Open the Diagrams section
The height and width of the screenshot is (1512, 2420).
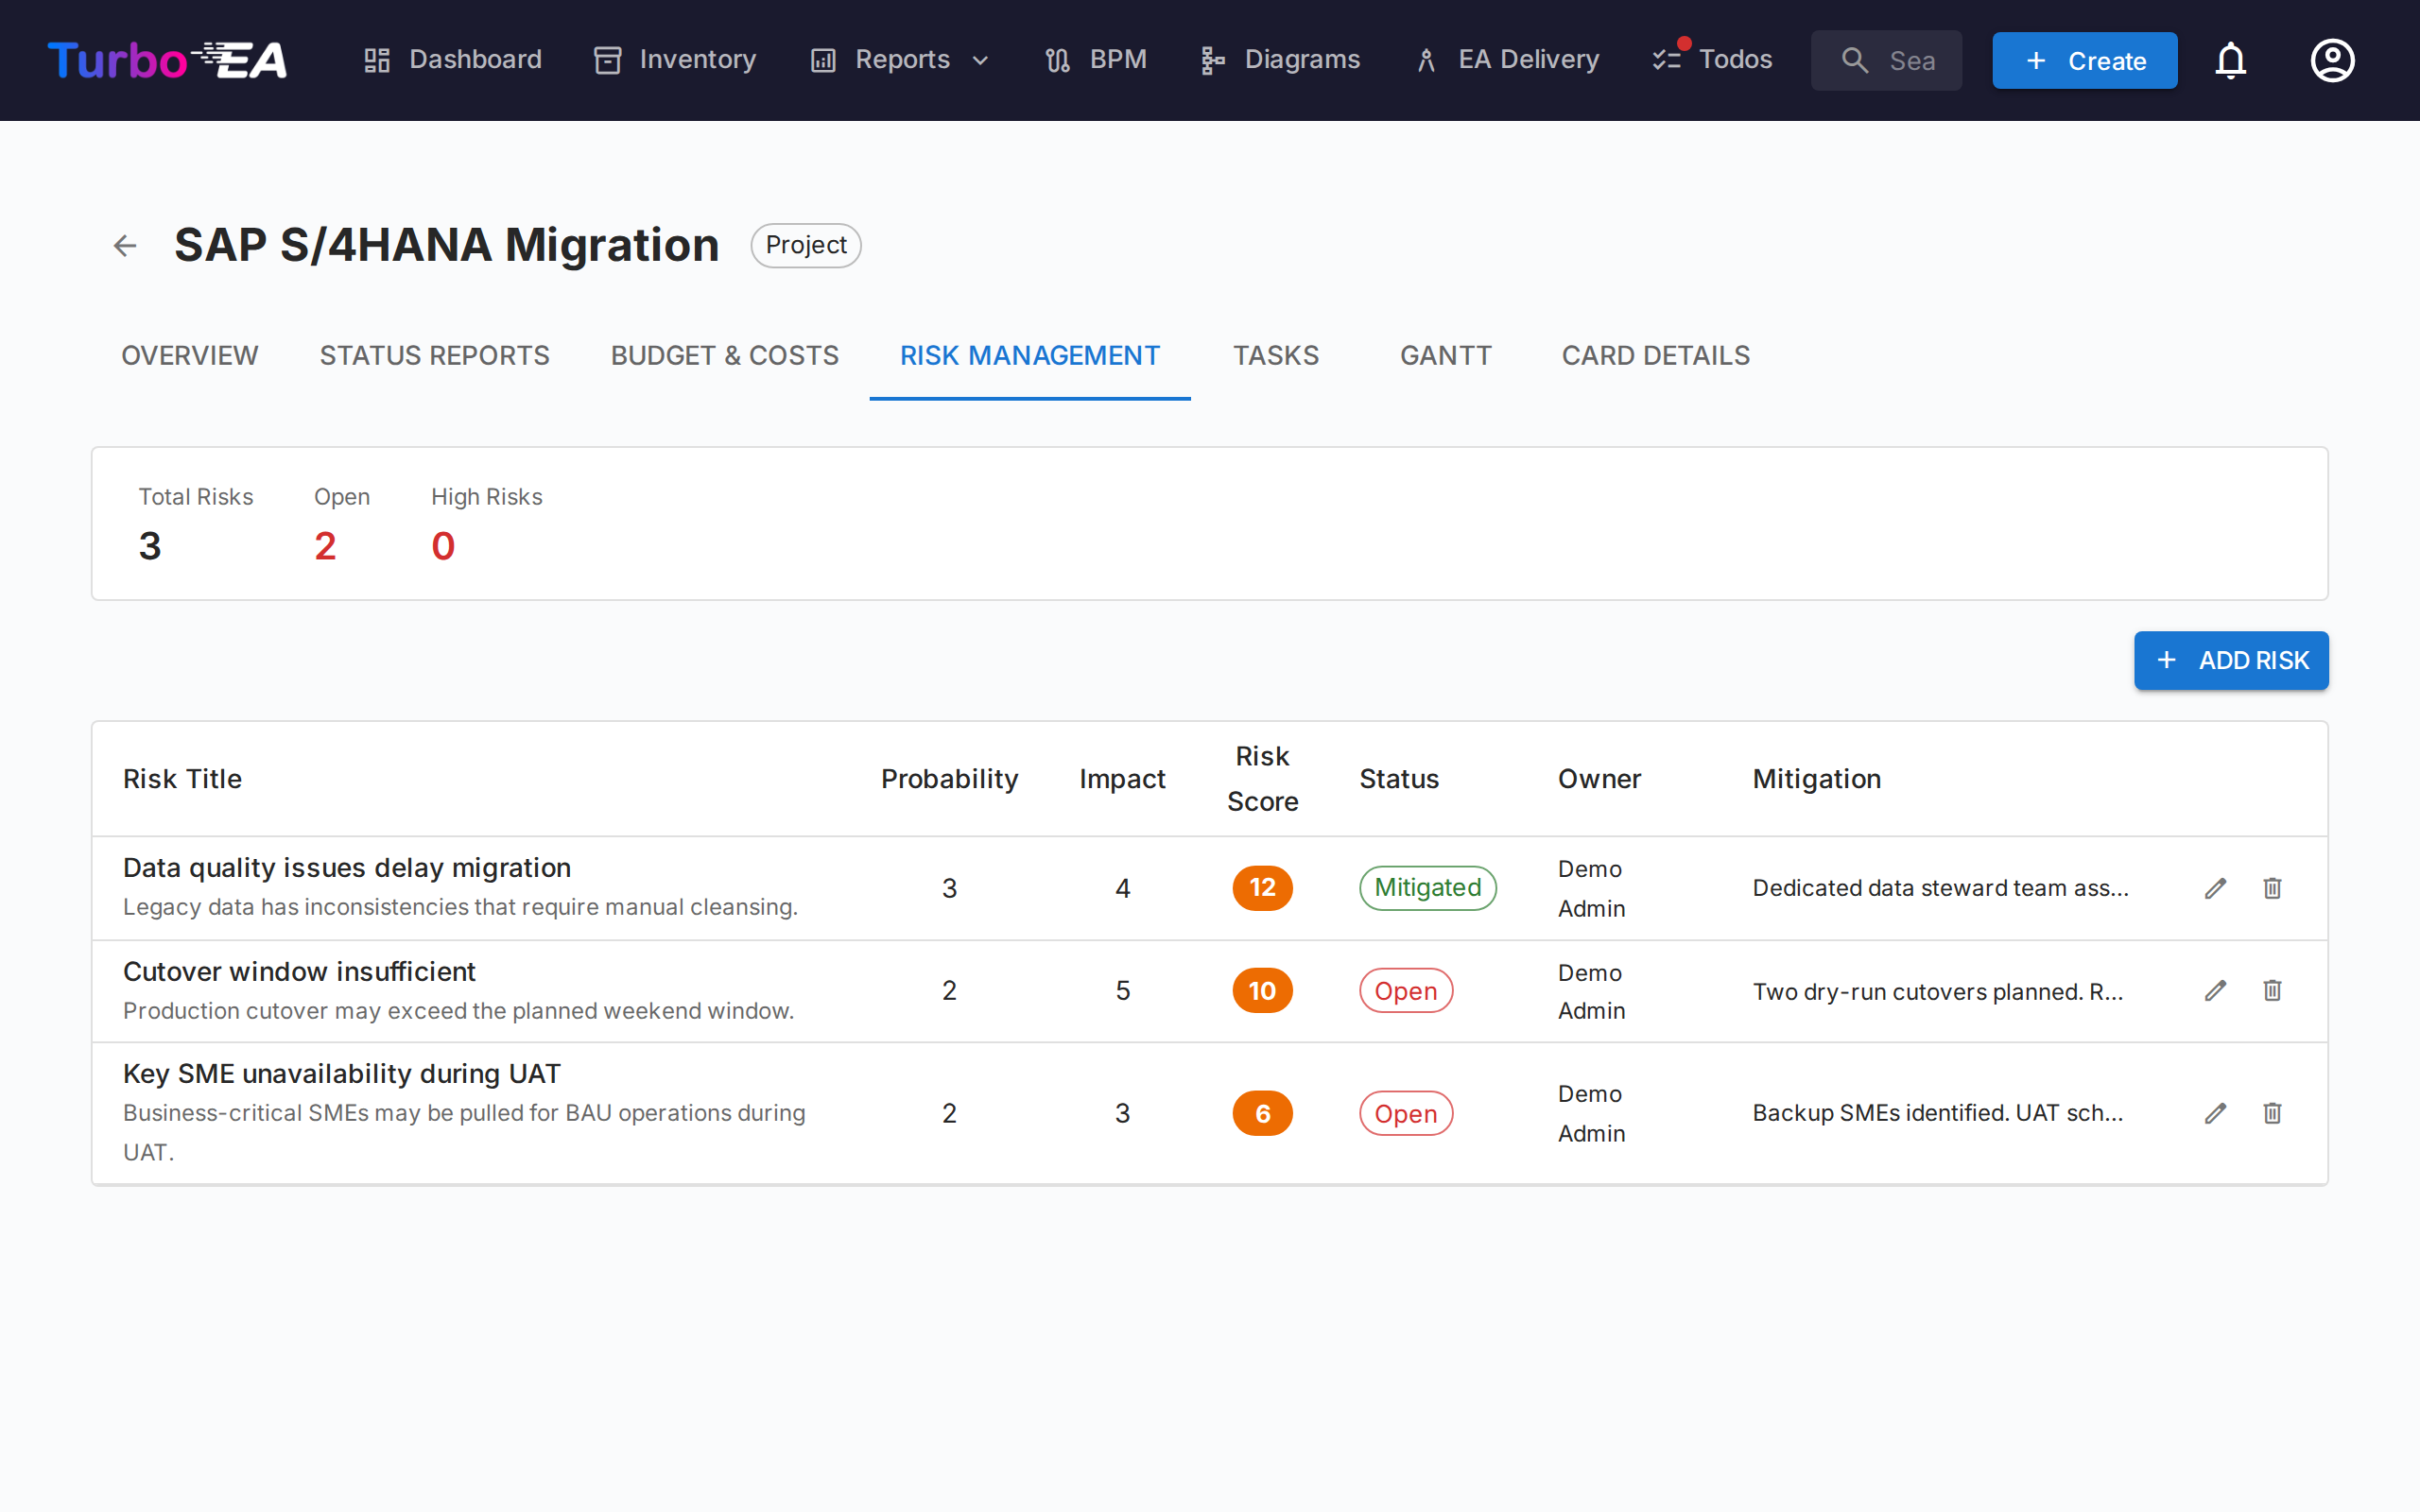click(x=1280, y=60)
